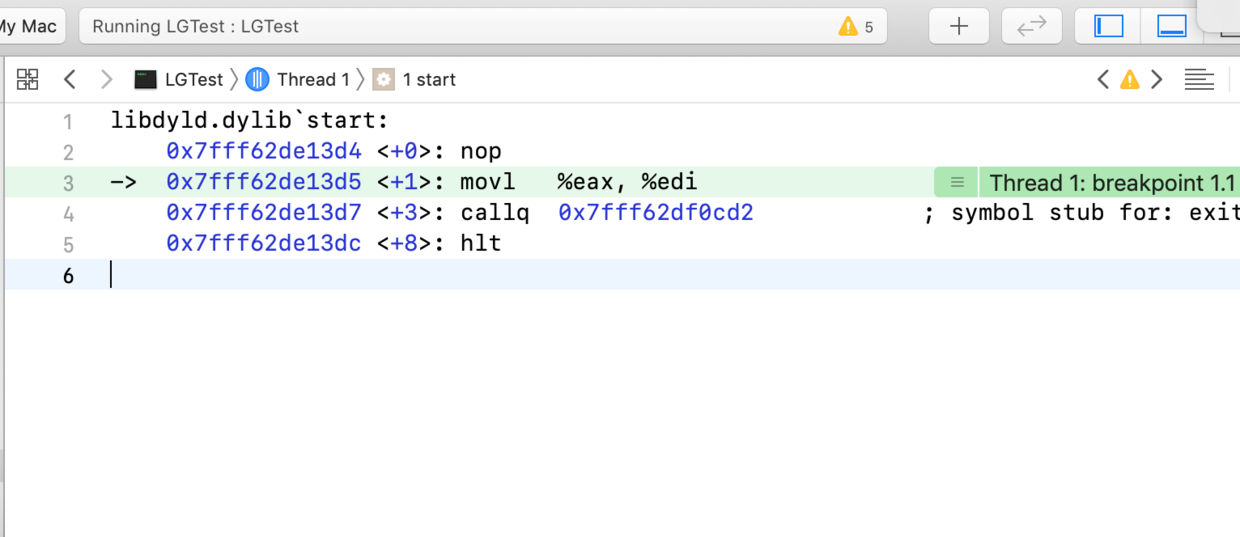Click the hlt instruction text

click(481, 243)
